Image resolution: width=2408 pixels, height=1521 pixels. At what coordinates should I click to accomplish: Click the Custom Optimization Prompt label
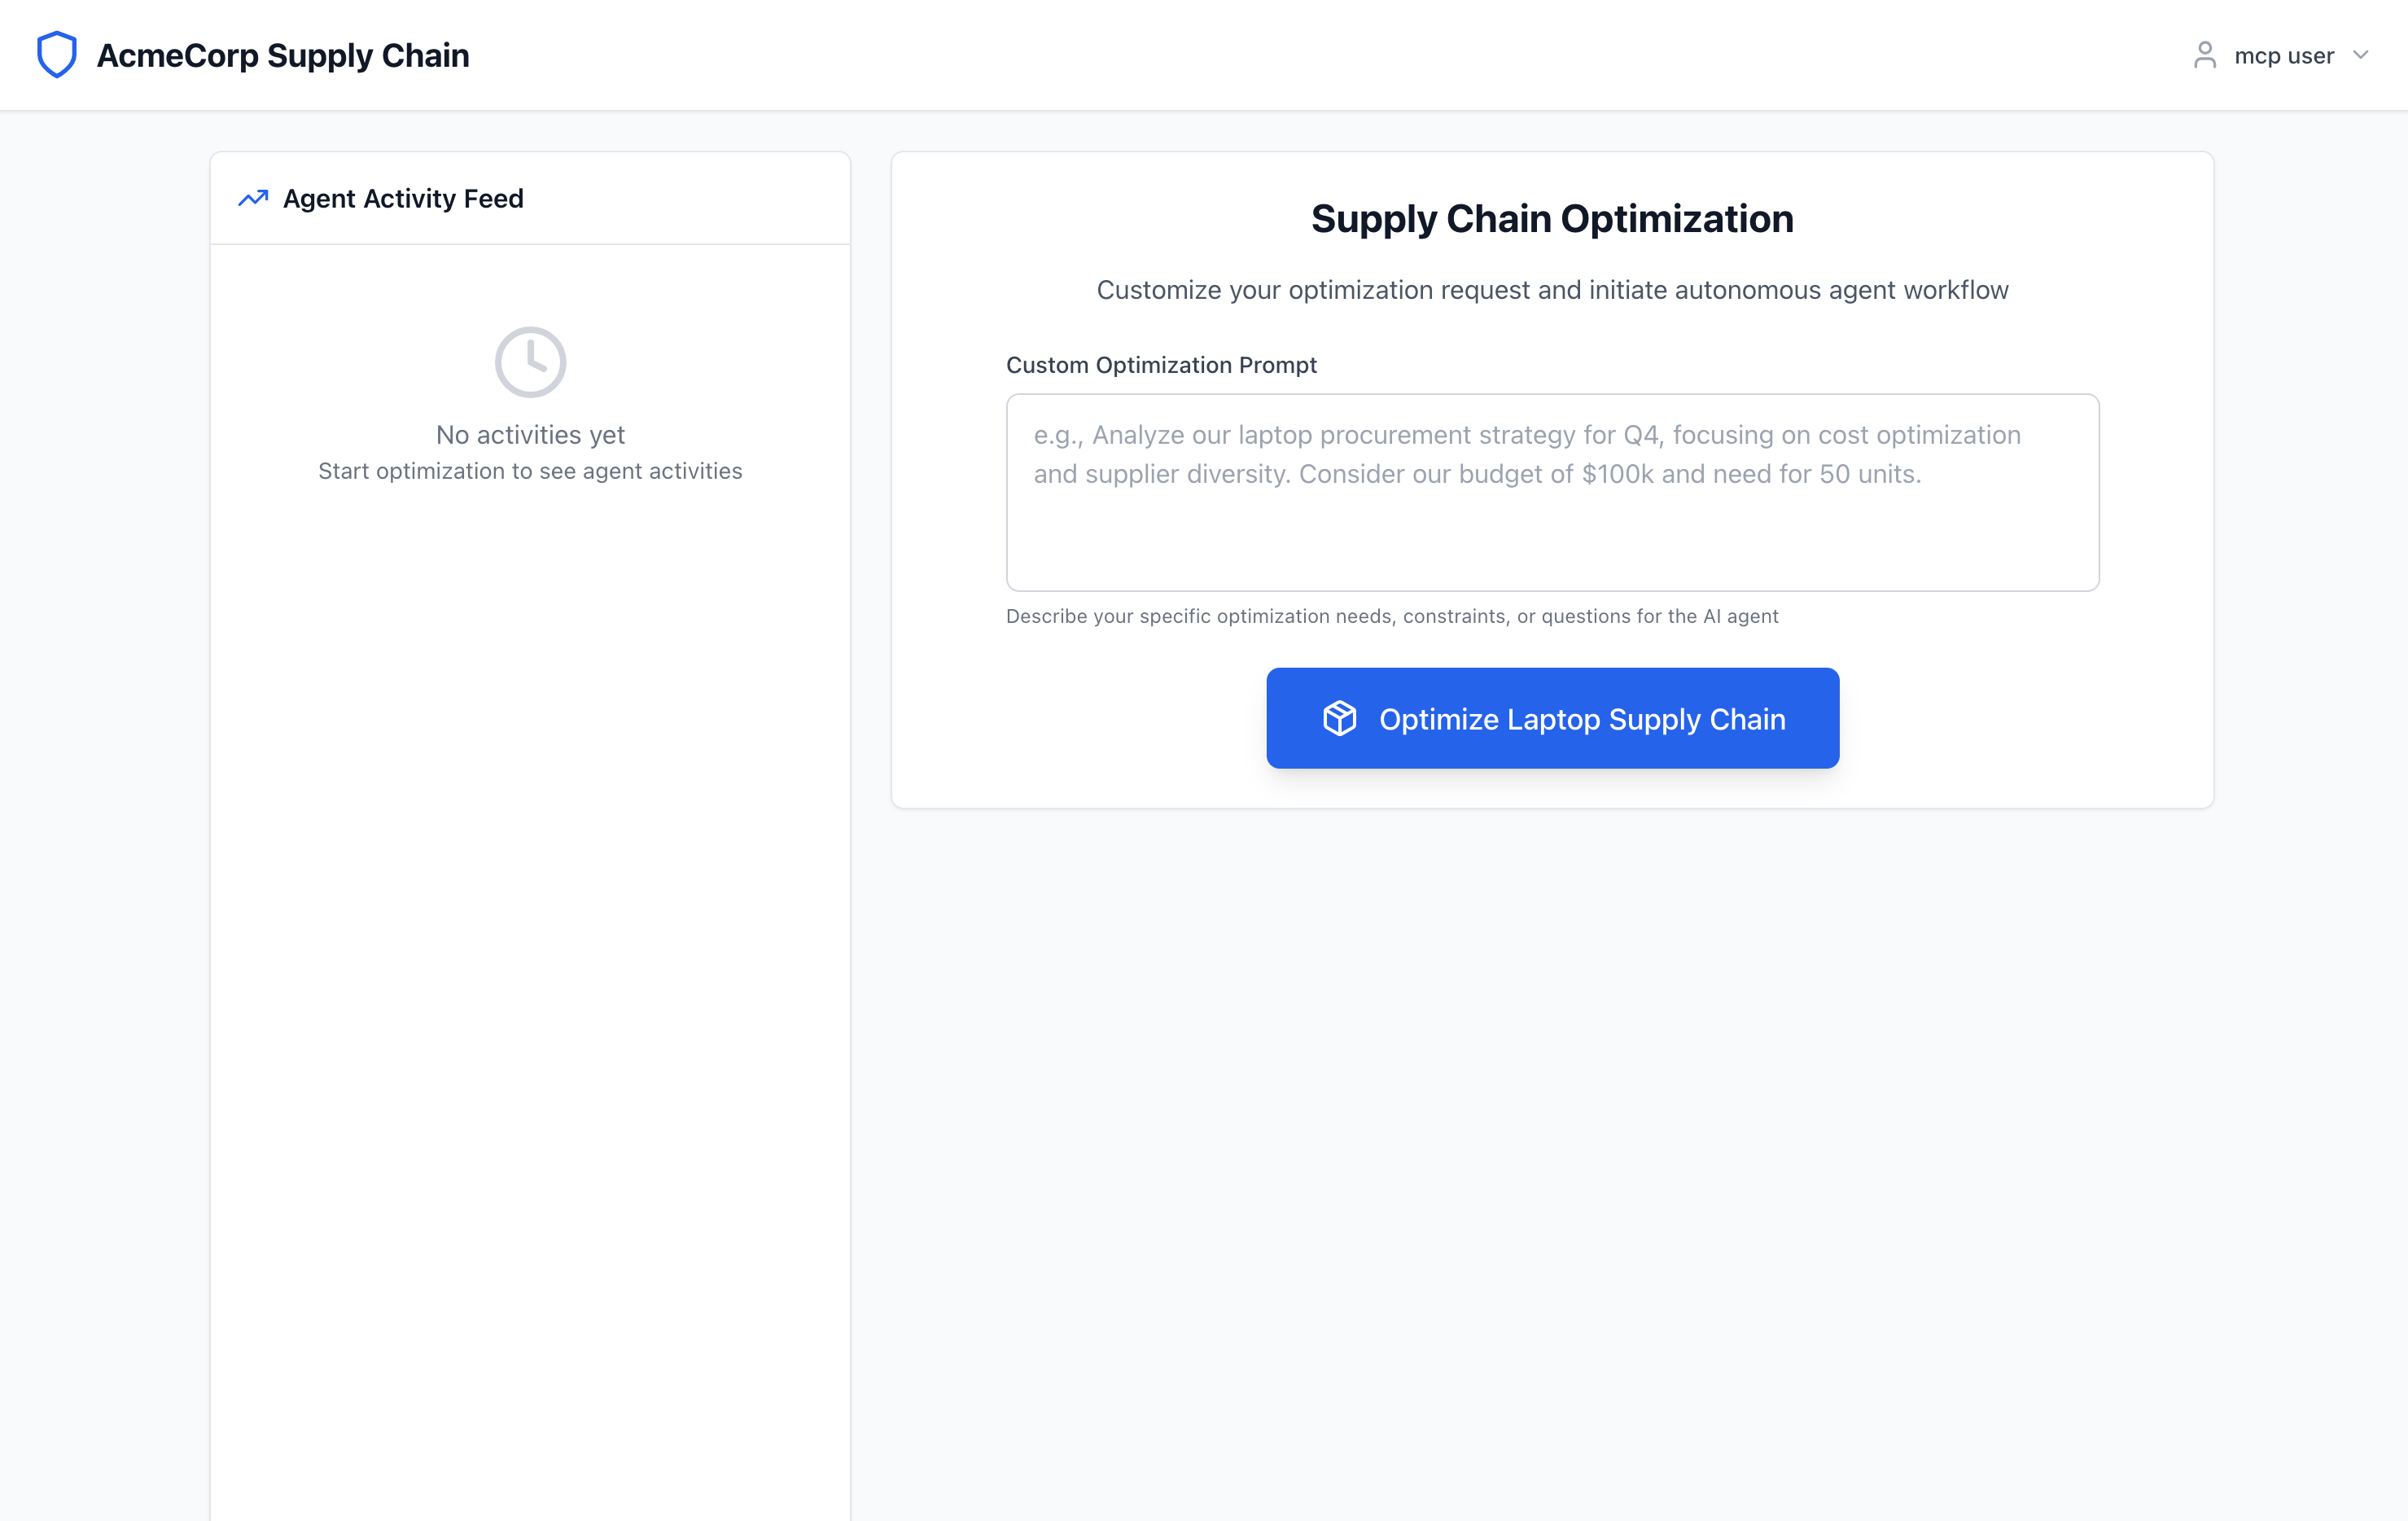tap(1161, 364)
